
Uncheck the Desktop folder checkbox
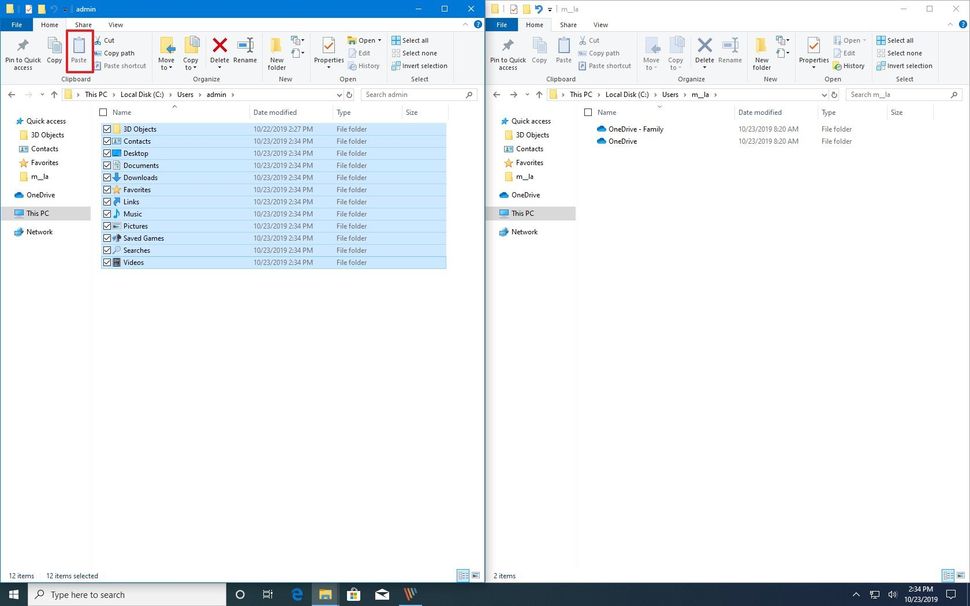coord(108,153)
